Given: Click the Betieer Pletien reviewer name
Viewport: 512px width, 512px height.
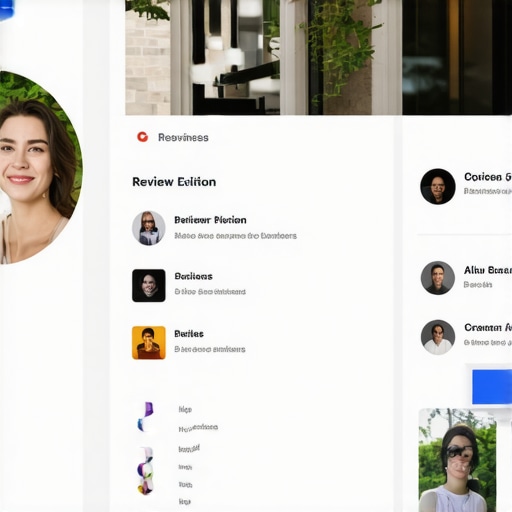Looking at the screenshot, I should pos(210,220).
